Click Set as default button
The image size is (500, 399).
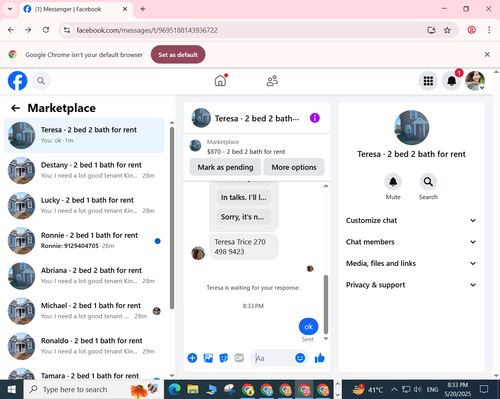(x=178, y=55)
